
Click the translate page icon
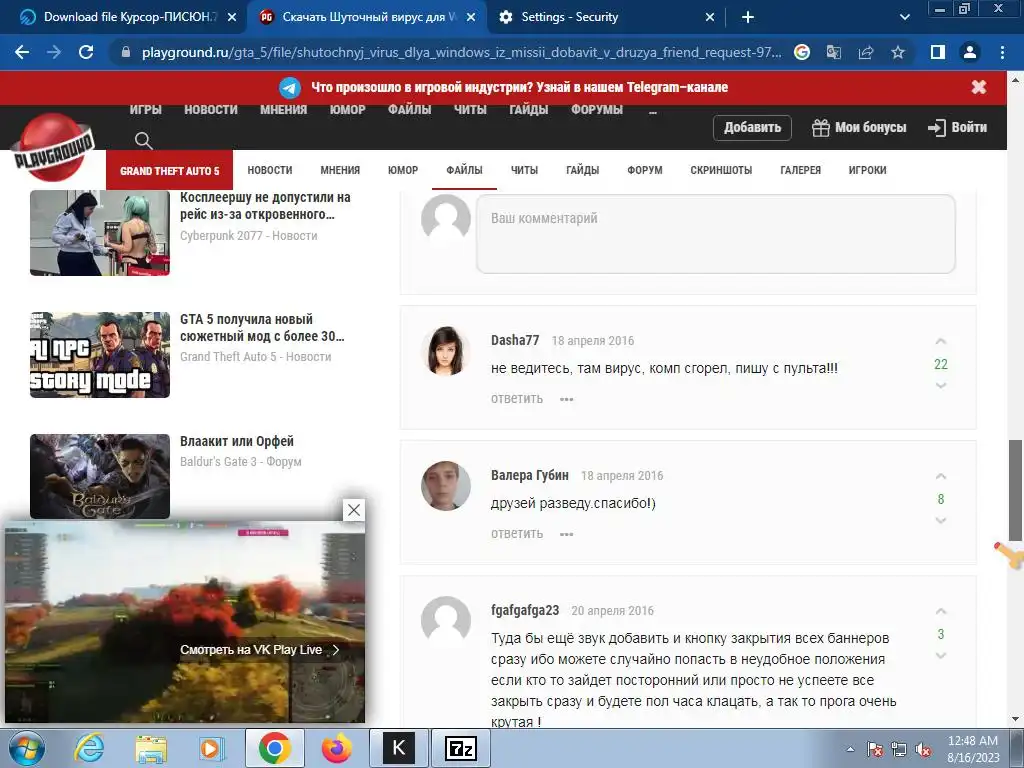834,52
